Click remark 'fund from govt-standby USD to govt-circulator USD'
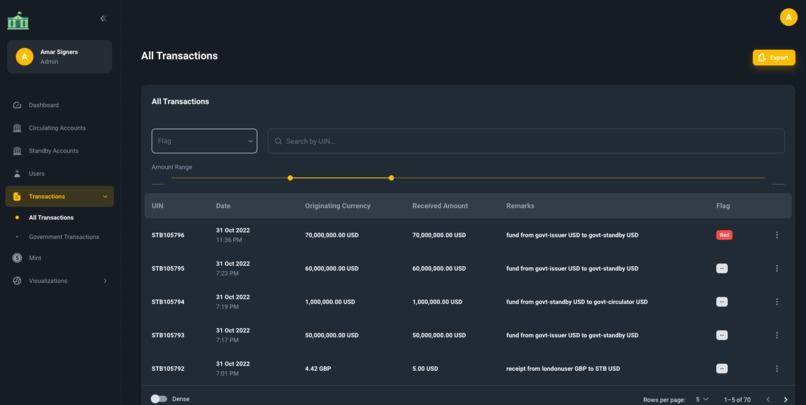The image size is (806, 405). click(577, 302)
